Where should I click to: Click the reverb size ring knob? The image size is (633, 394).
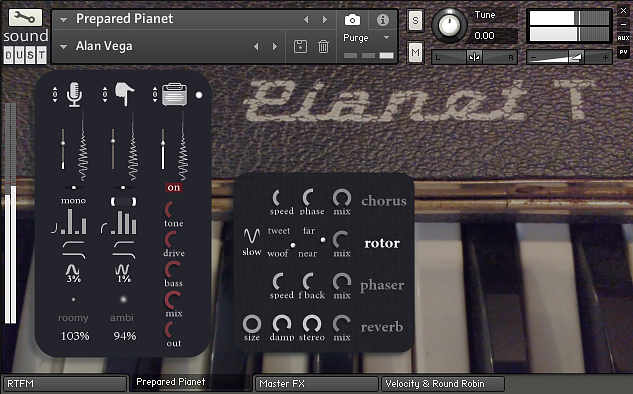(252, 324)
